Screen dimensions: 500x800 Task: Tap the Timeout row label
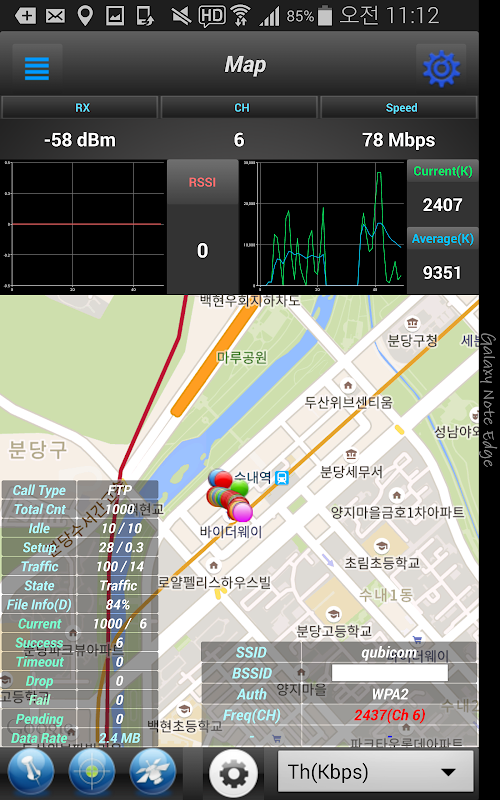click(39, 662)
